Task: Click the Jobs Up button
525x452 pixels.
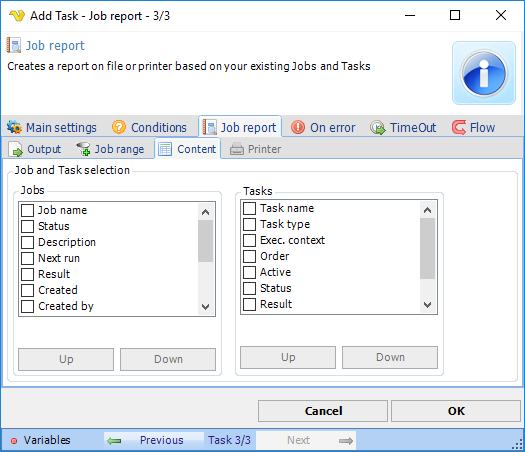Action: 66,359
